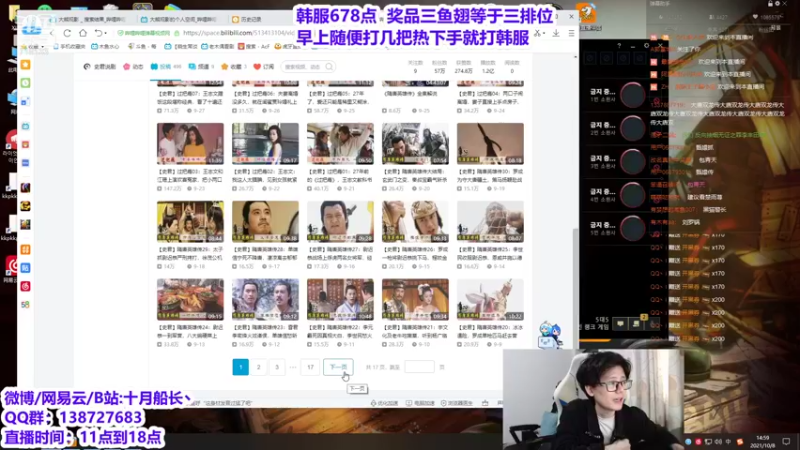Image resolution: width=800 pixels, height=450 pixels.
Task: Click the League client help question mark
Action: point(619,45)
